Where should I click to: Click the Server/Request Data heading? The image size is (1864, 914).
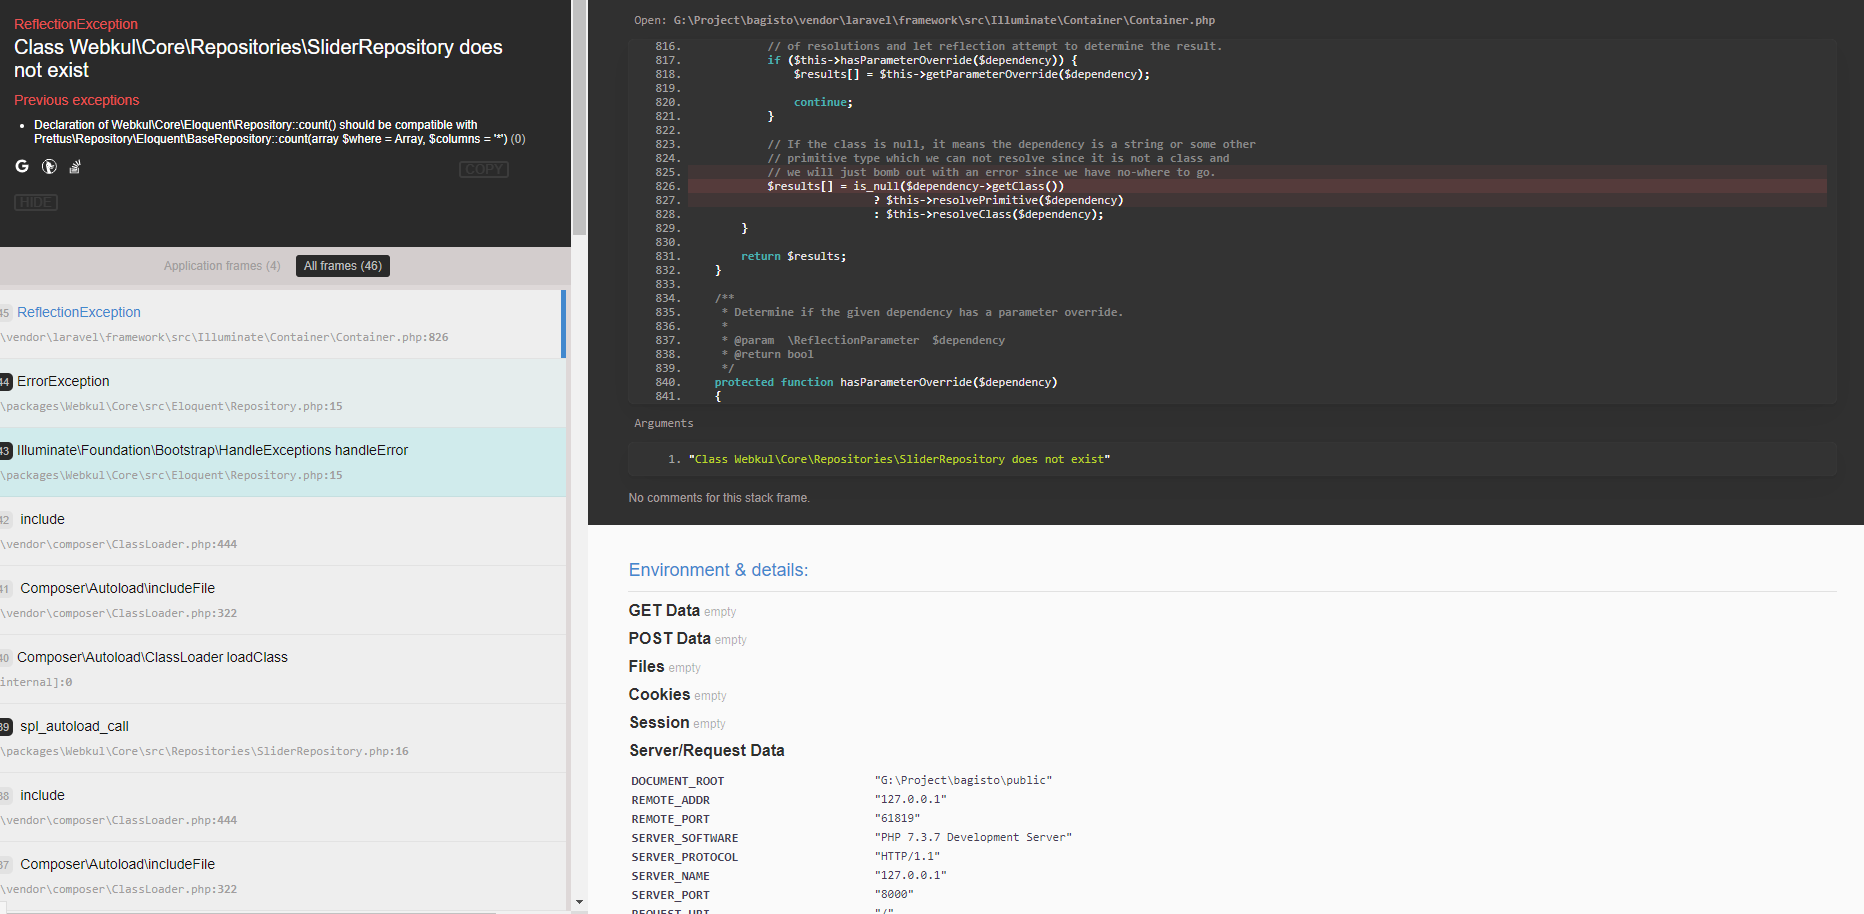click(x=707, y=750)
